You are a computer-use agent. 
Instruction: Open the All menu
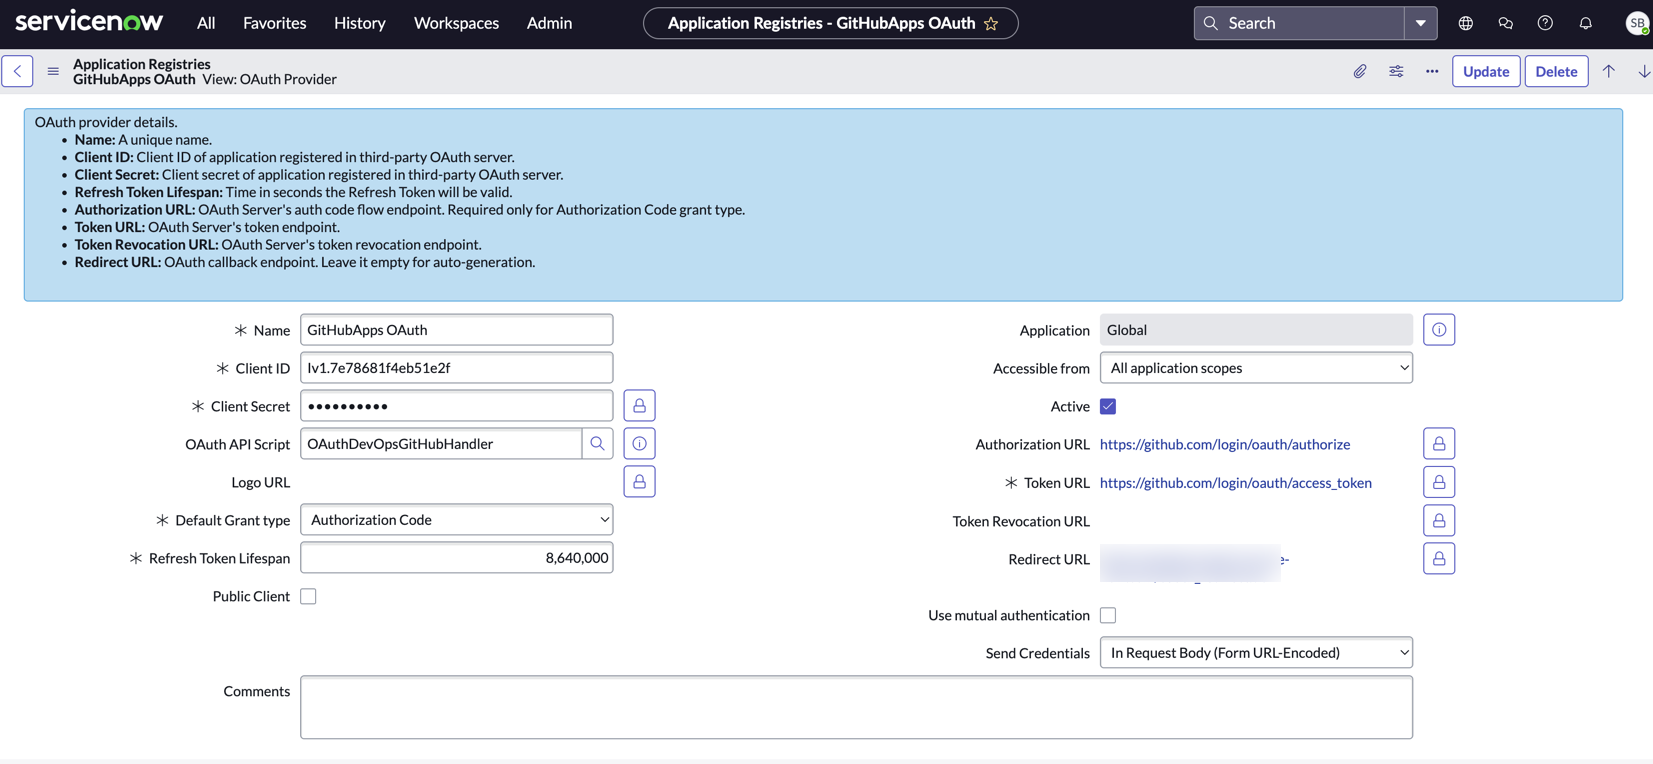point(206,23)
